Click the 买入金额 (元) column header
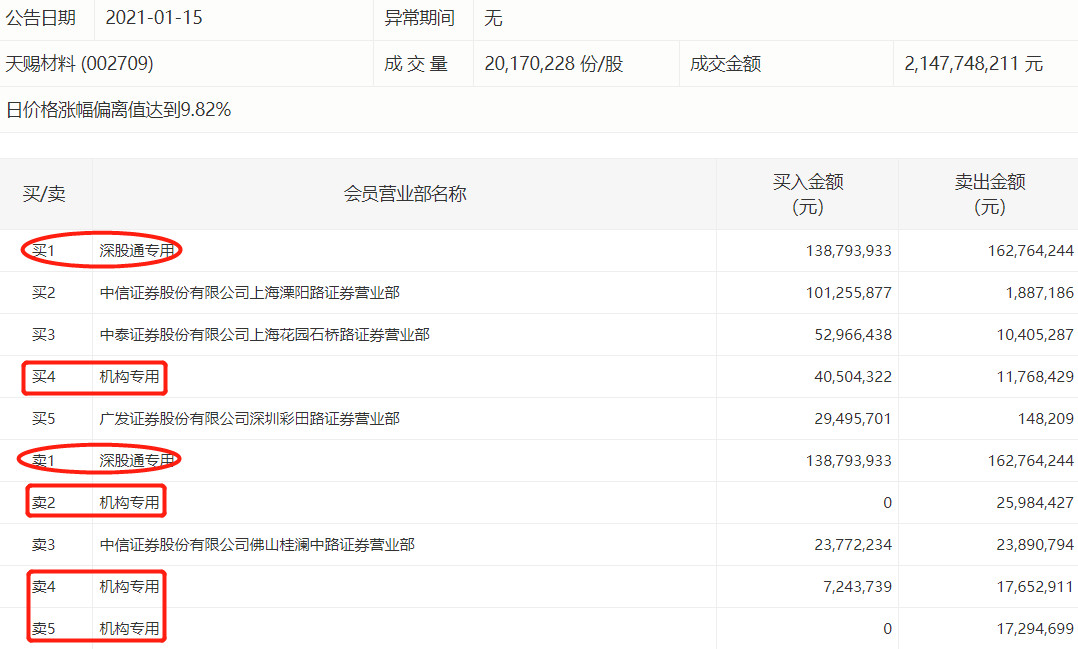The height and width of the screenshot is (649, 1078). (x=807, y=194)
